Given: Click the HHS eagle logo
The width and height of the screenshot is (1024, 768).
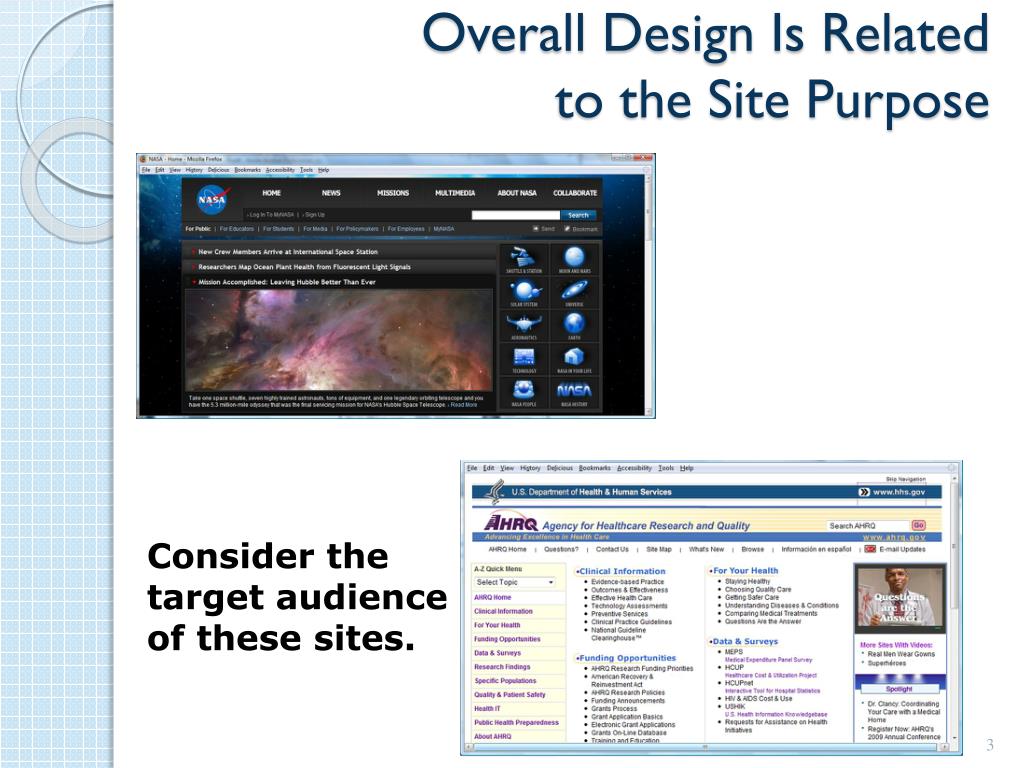Looking at the screenshot, I should [x=495, y=491].
